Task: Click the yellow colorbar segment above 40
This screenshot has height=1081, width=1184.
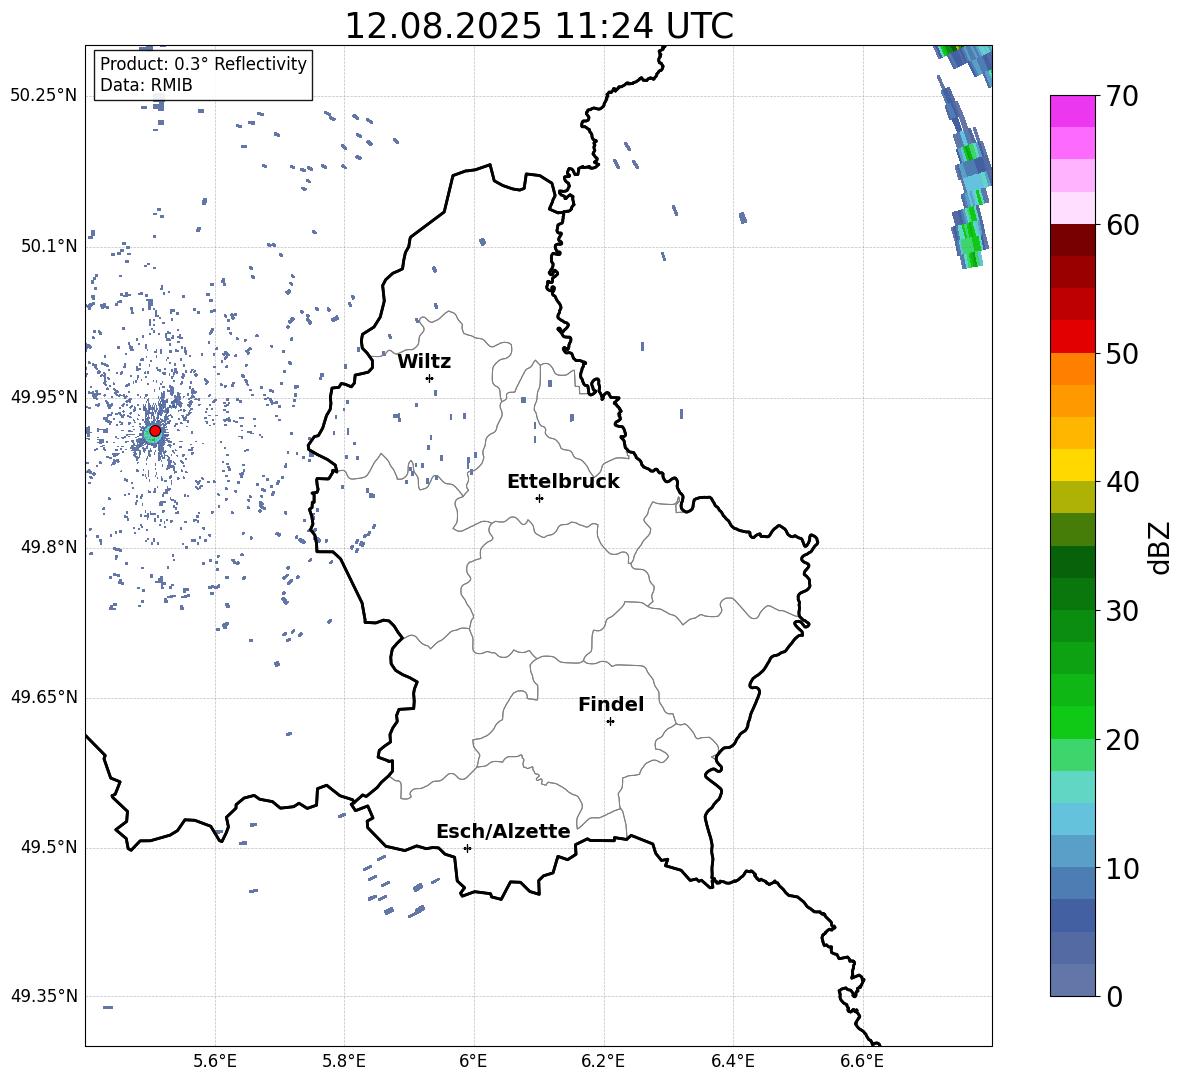Action: [1072, 465]
